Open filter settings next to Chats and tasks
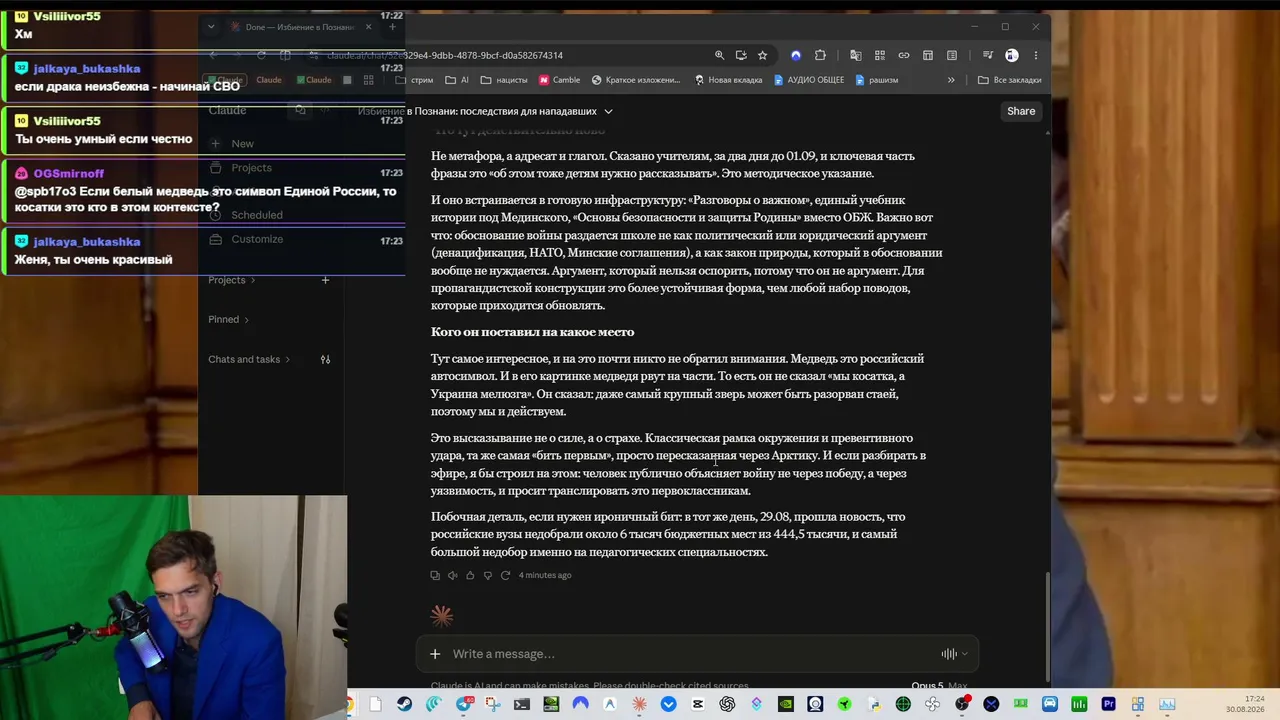This screenshot has width=1280, height=720. click(x=325, y=360)
